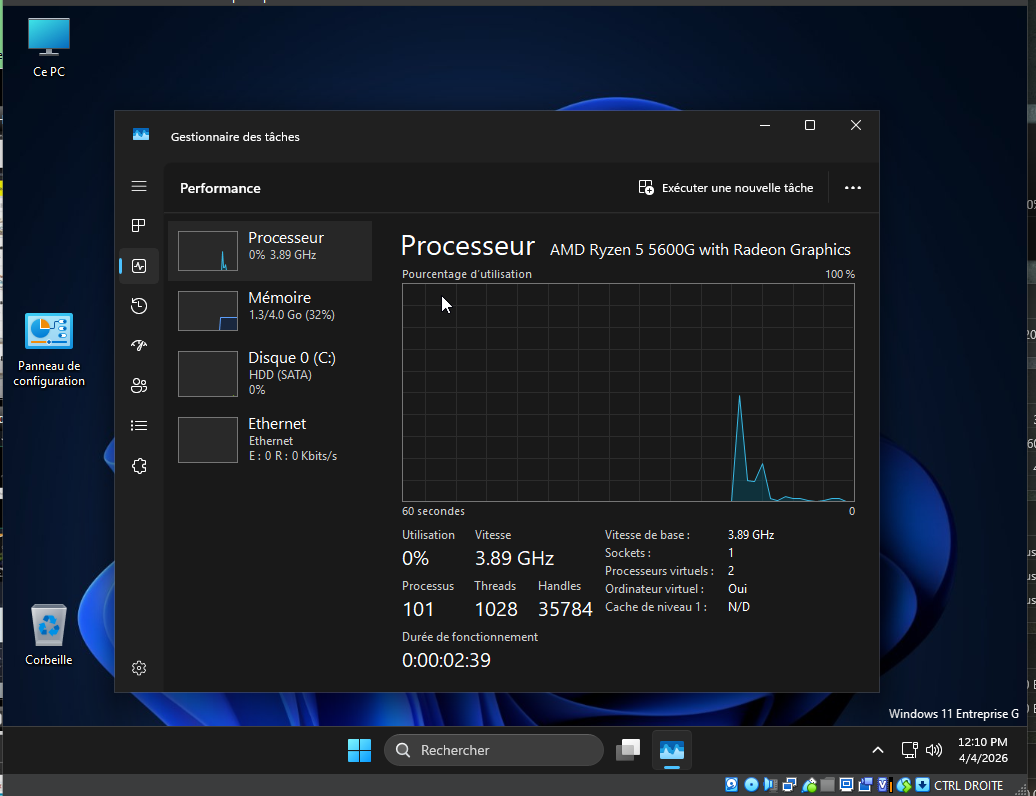This screenshot has height=796, width=1036.
Task: Click VirtualBox audio status icon
Action: 770,785
